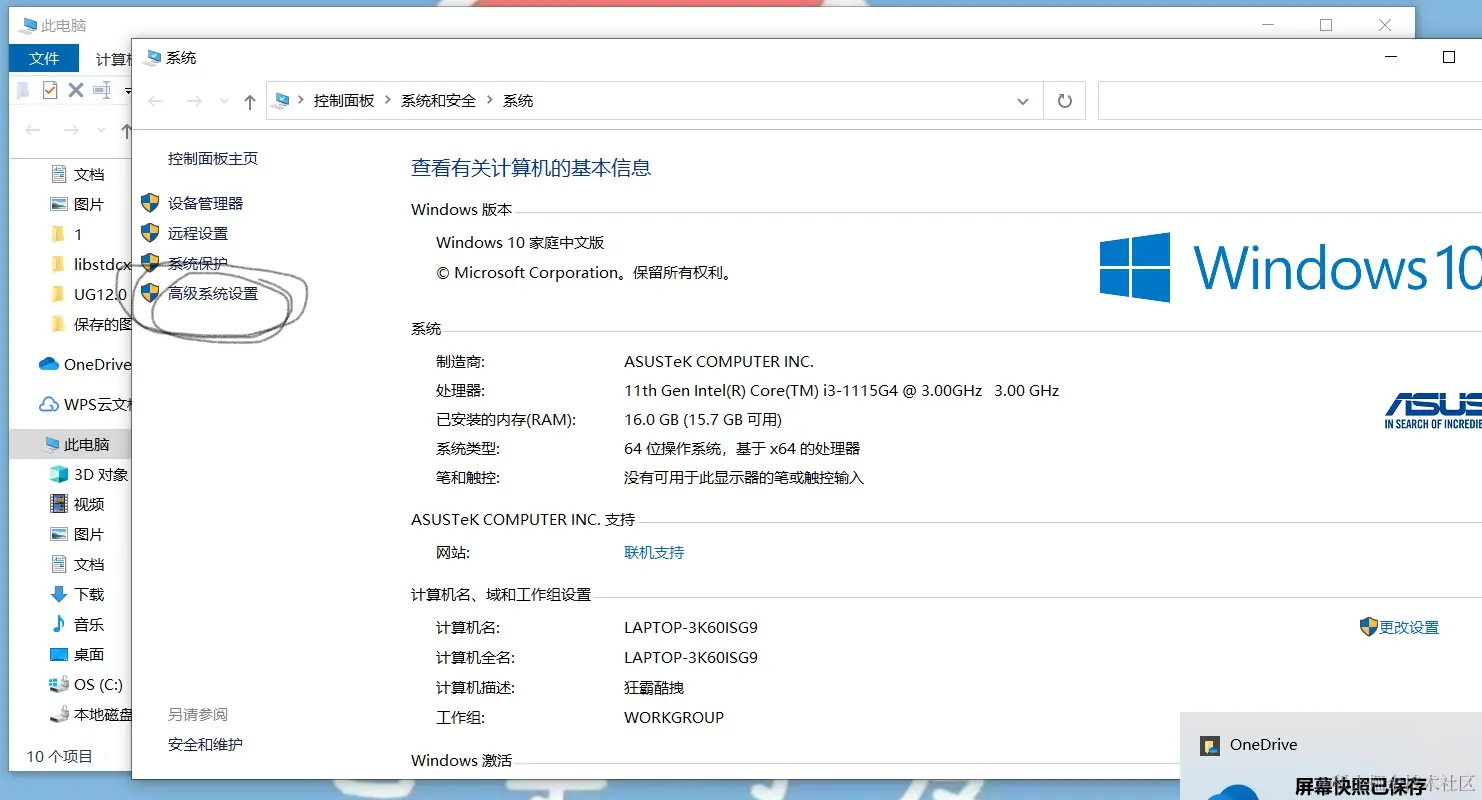Open recent locations dropdown in 系统 window
This screenshot has width=1482, height=800.
pyautogui.click(x=224, y=102)
